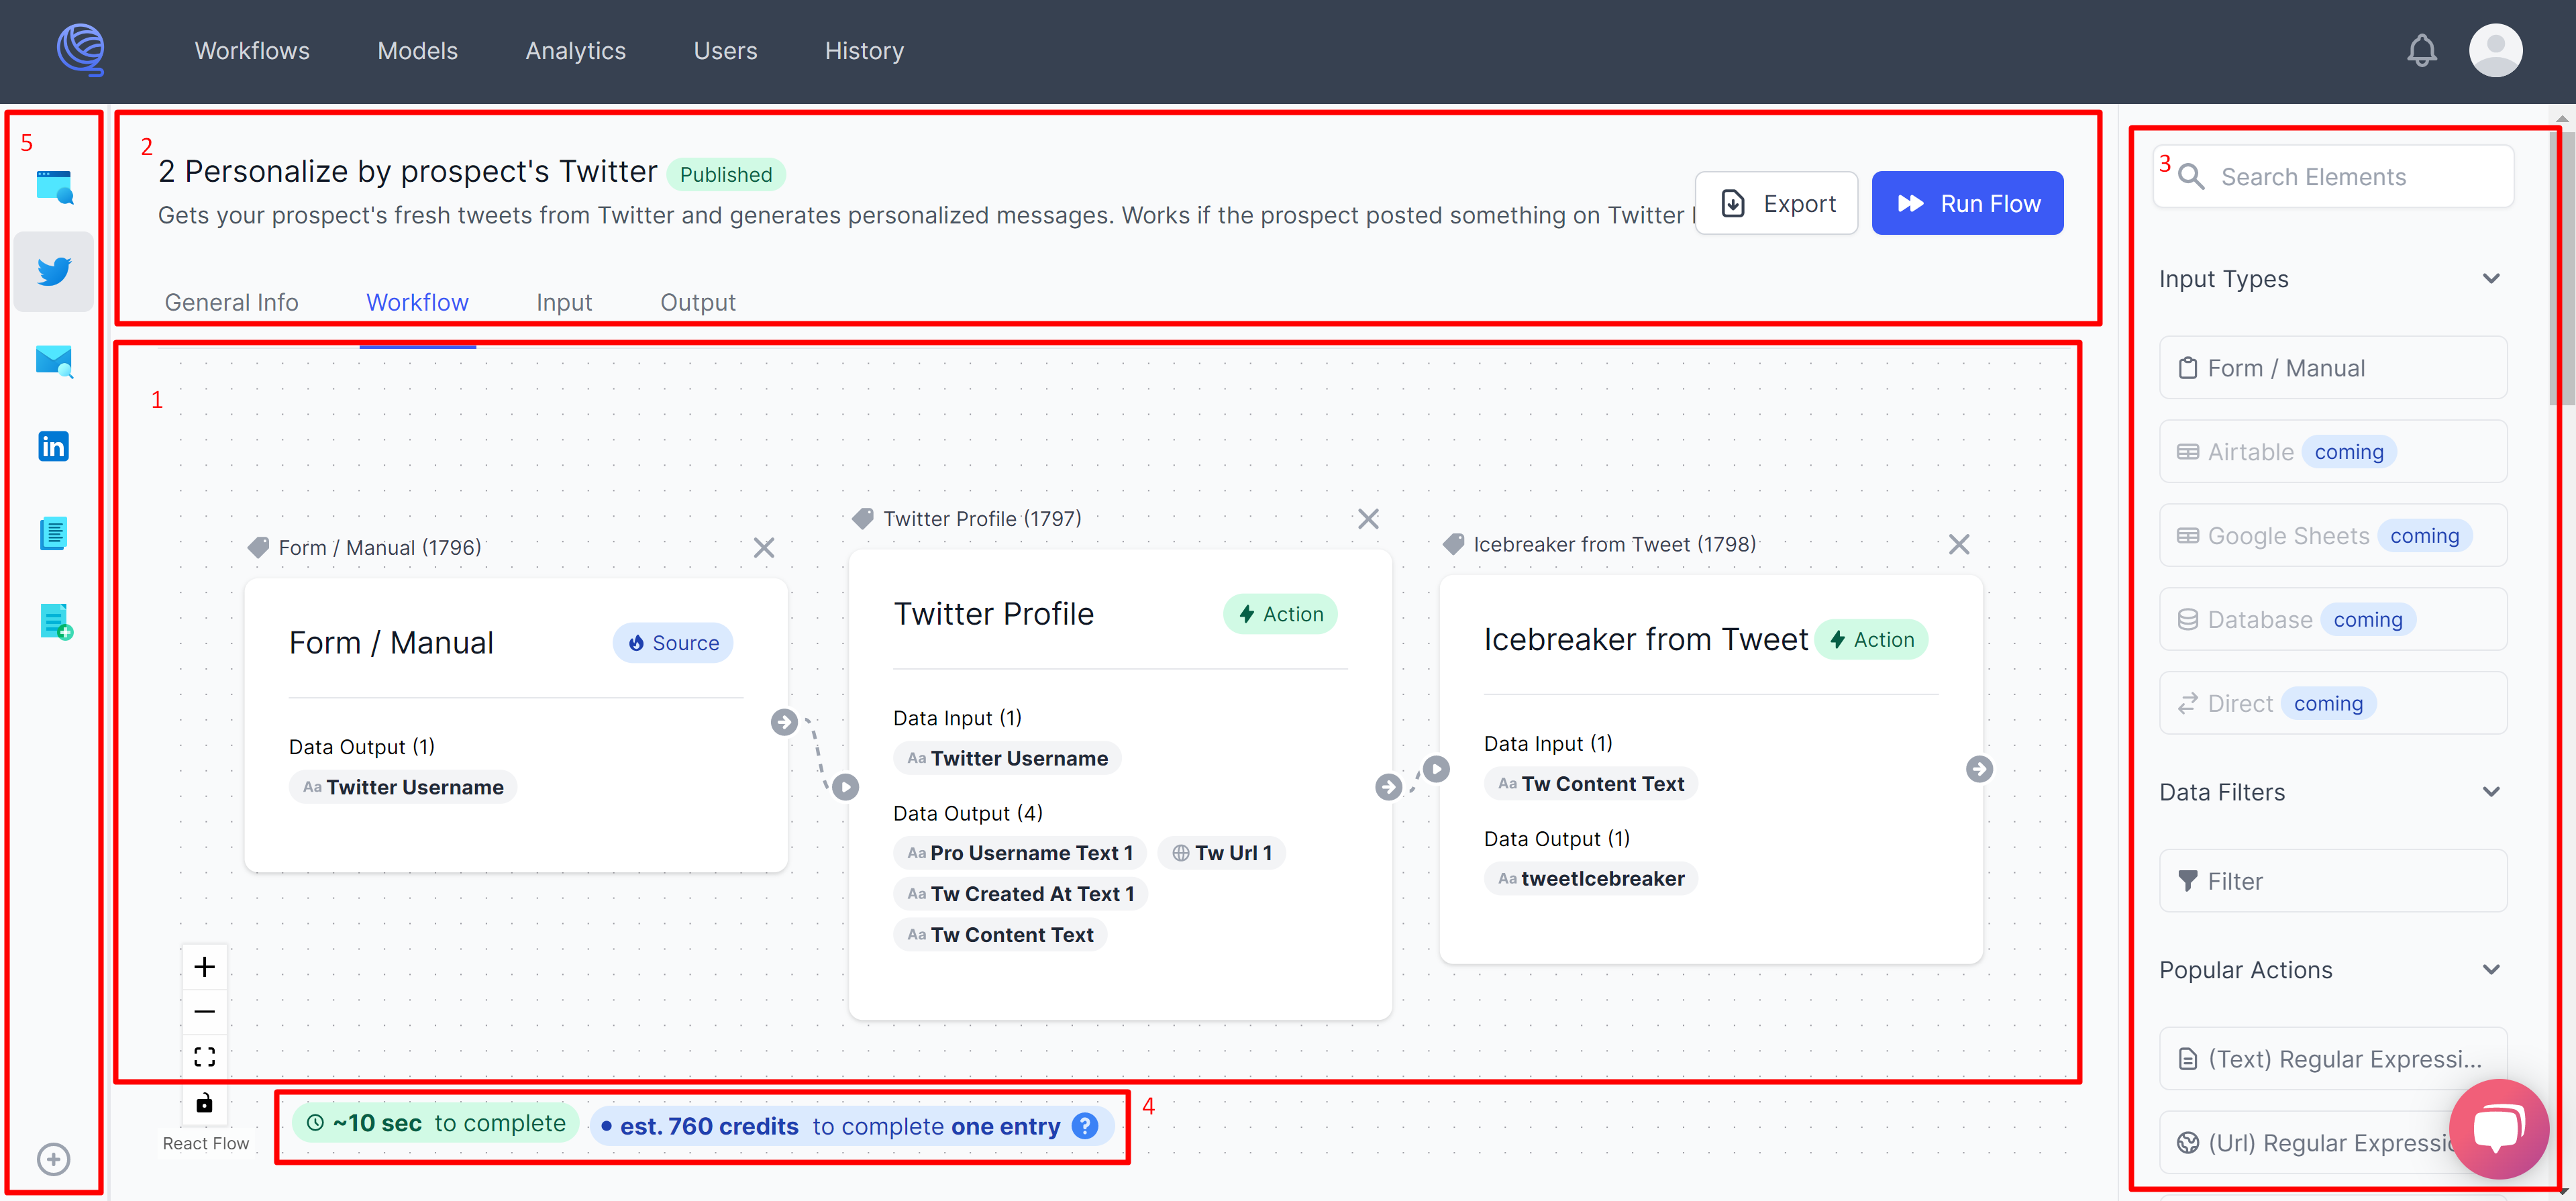Viewport: 2576px width, 1201px height.
Task: Click the notification bell icon
Action: (x=2421, y=50)
